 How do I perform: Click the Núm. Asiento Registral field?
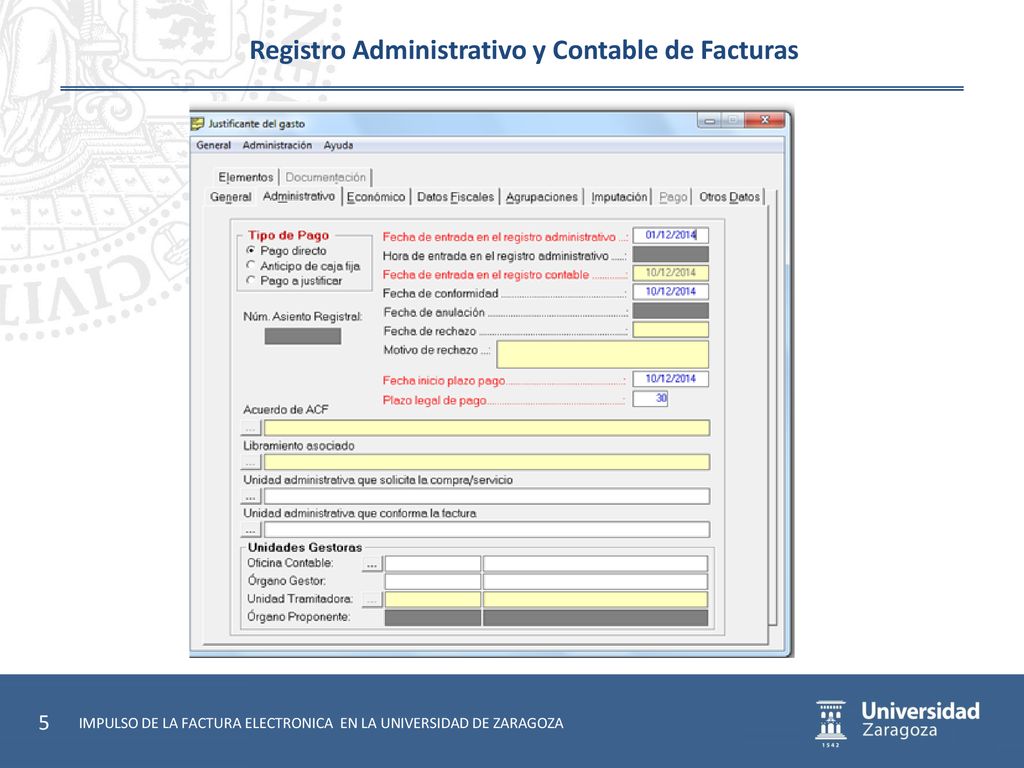coord(302,336)
